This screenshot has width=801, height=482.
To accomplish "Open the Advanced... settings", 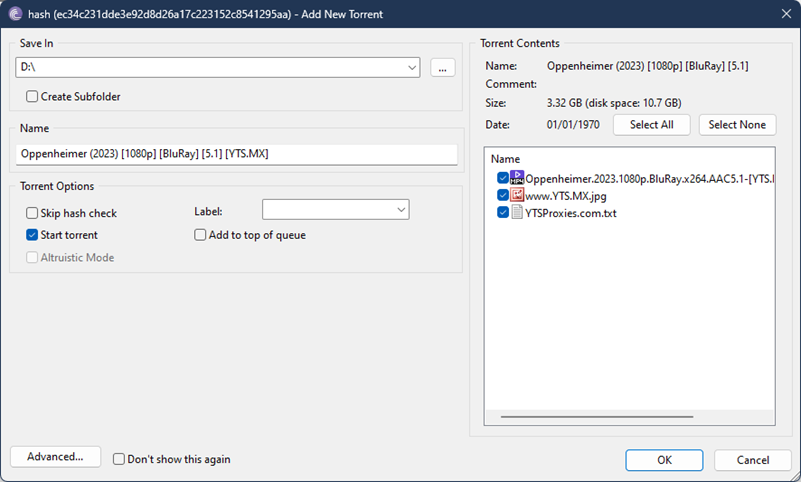I will click(55, 456).
